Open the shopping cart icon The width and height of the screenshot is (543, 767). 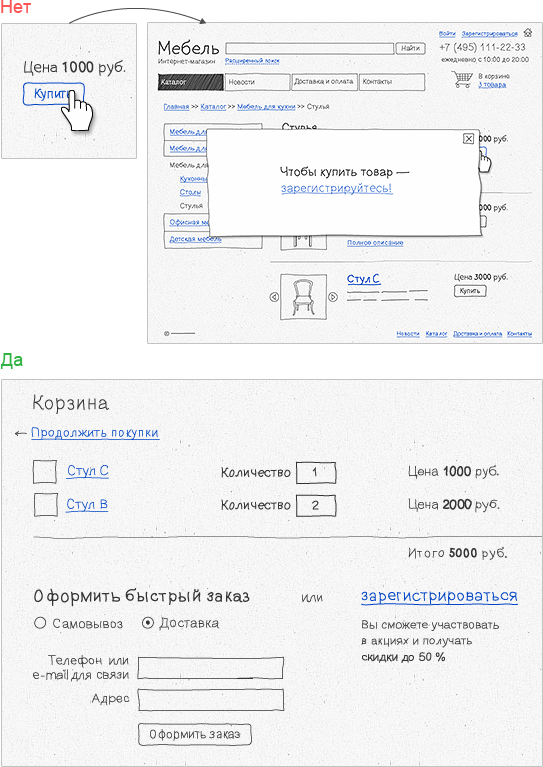(x=462, y=80)
